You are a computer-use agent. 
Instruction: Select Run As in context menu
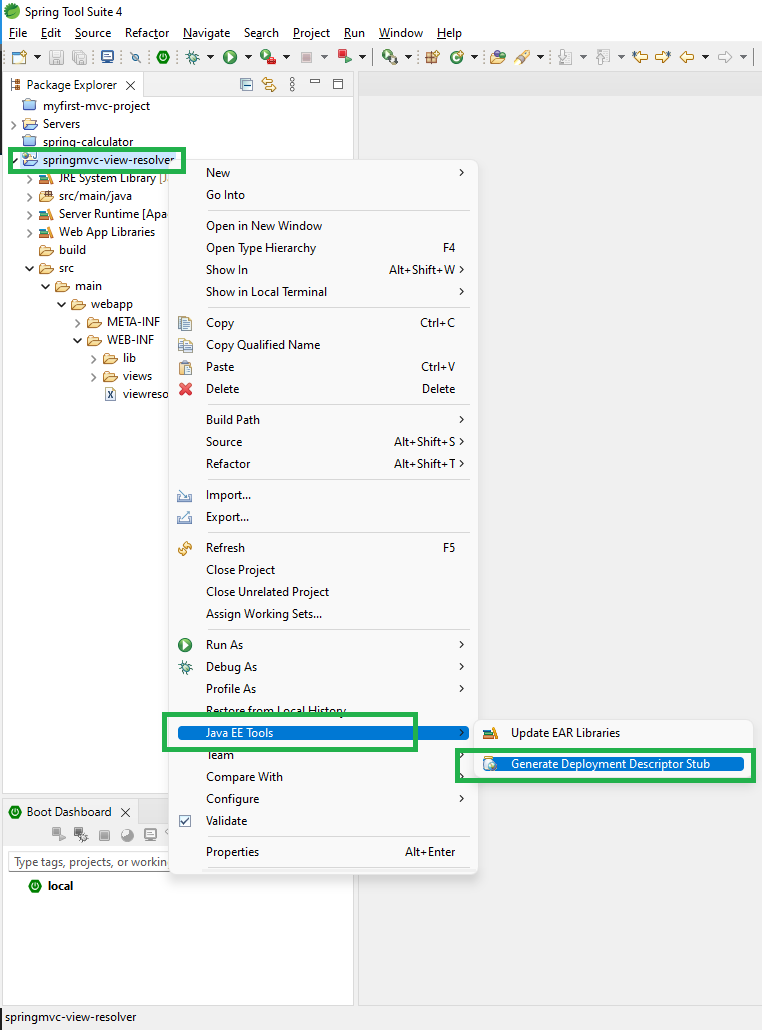(323, 645)
